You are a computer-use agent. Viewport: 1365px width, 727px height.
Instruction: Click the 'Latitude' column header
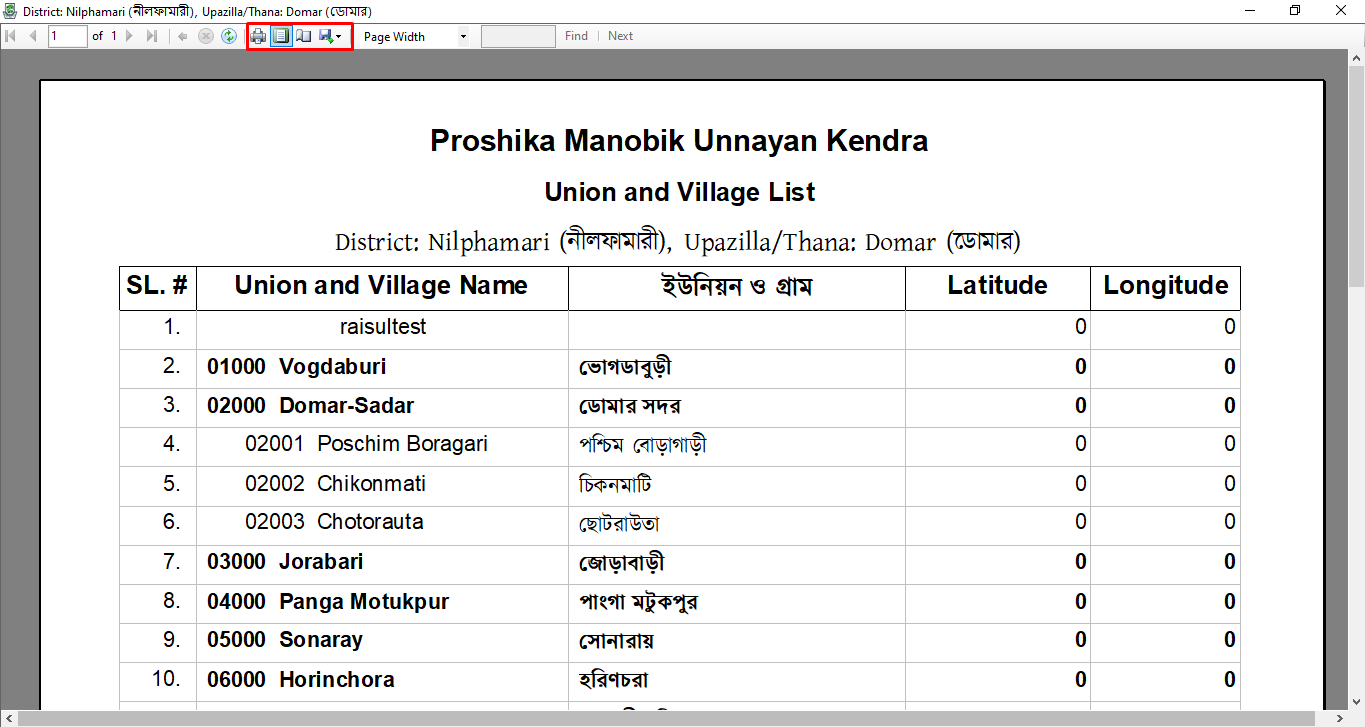[998, 286]
